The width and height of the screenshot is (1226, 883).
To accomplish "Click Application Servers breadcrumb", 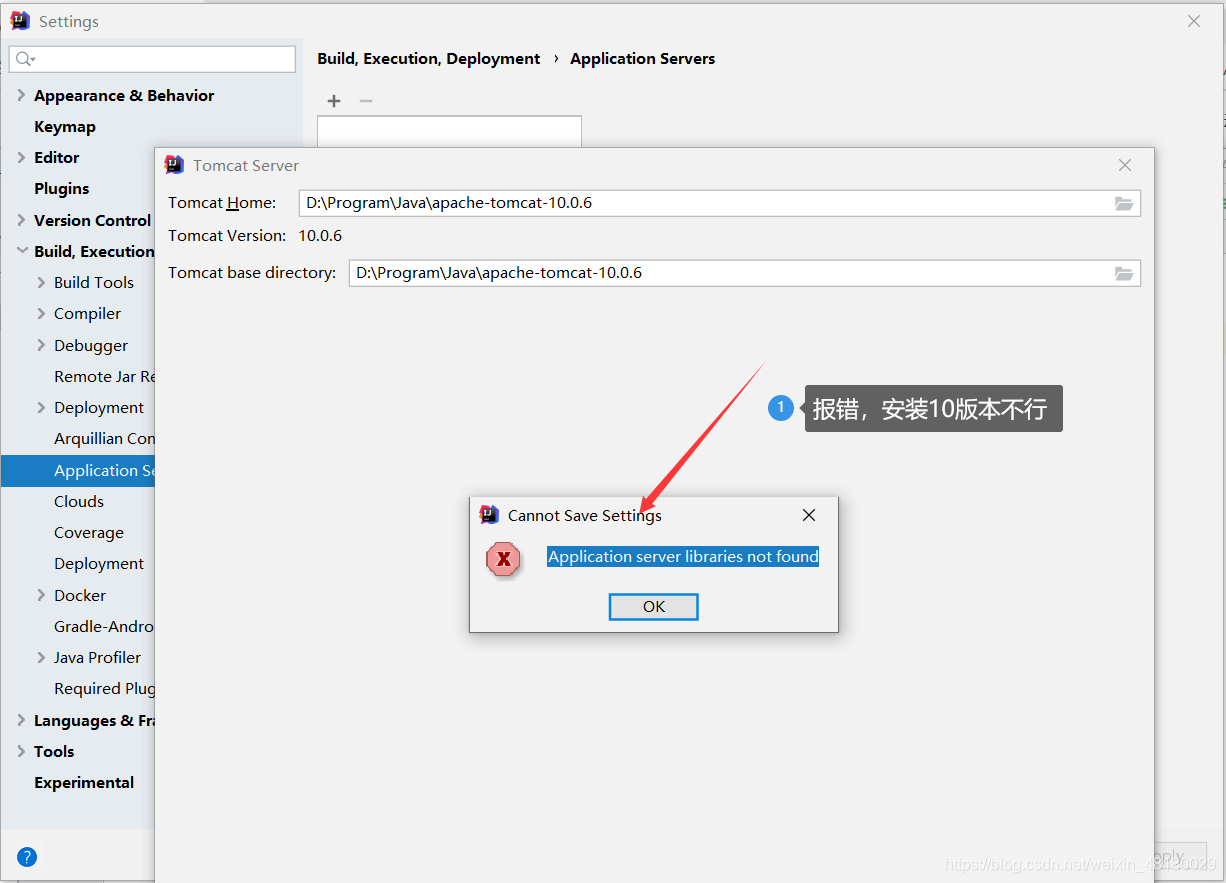I will pos(643,58).
